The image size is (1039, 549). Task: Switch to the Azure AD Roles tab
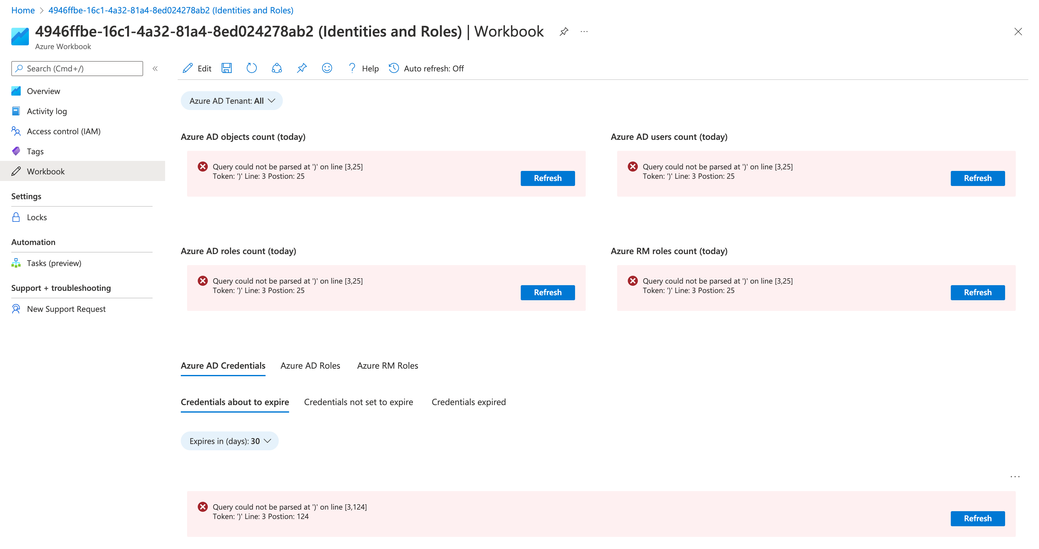point(310,366)
